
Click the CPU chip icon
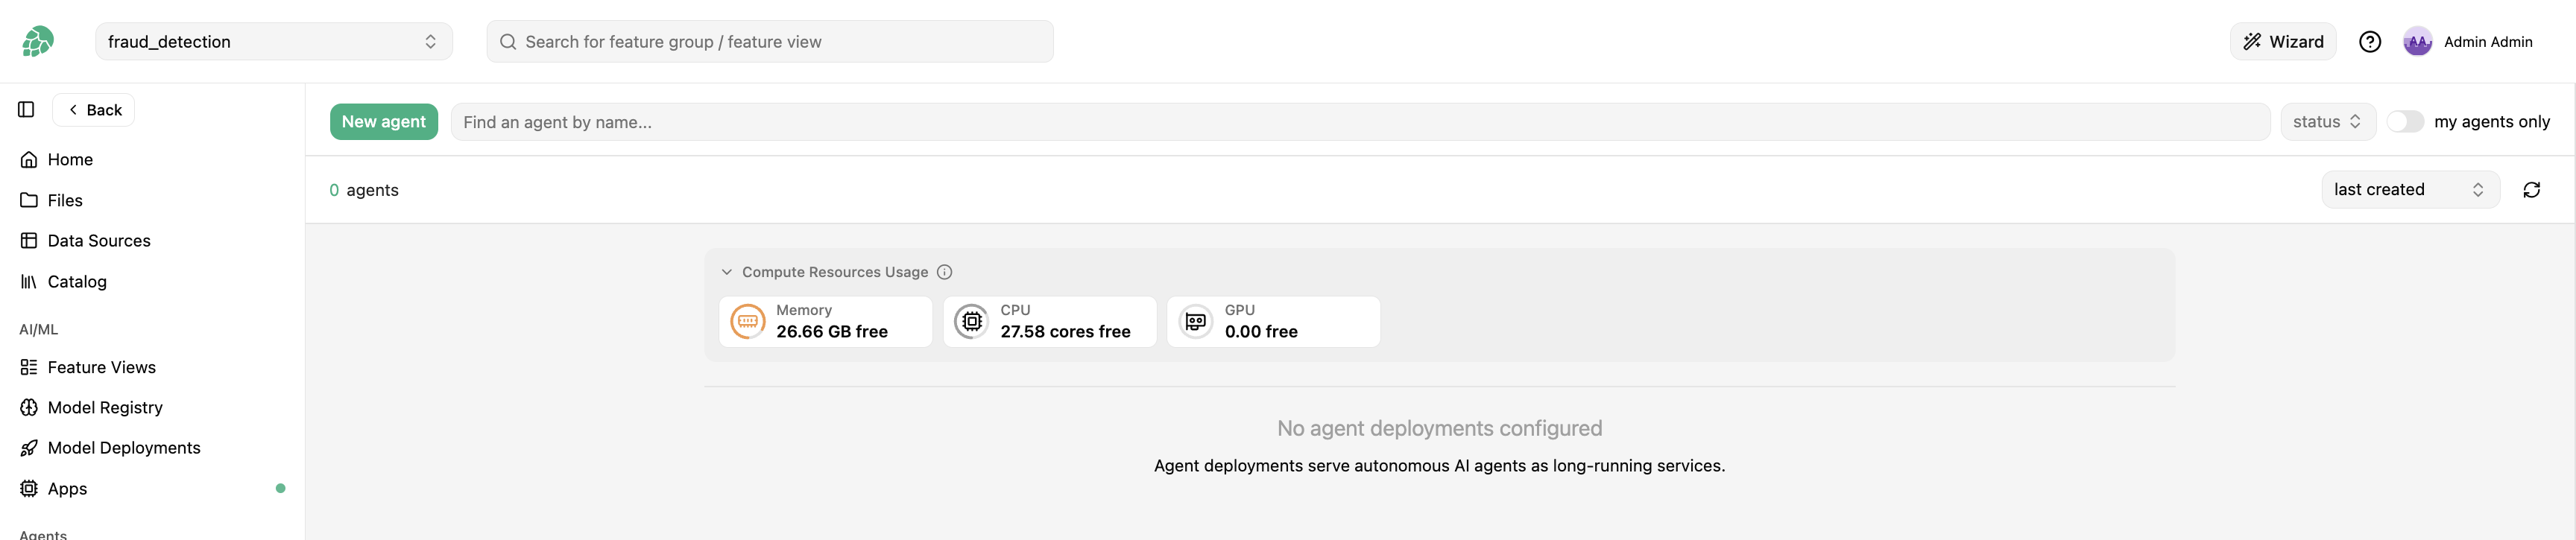tap(972, 322)
